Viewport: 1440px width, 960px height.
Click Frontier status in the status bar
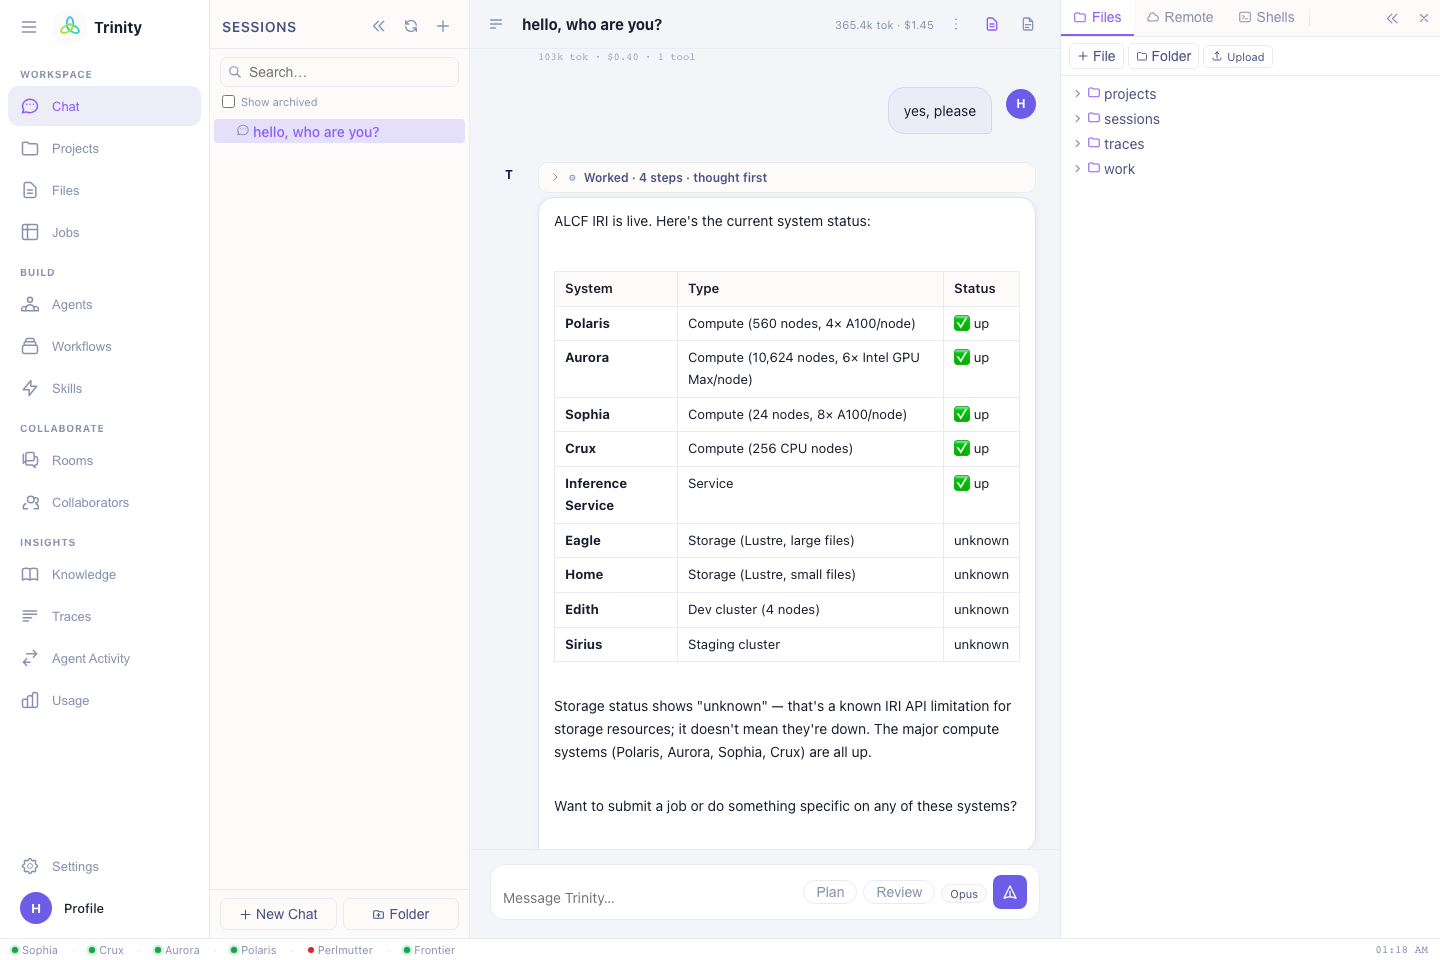[428, 950]
